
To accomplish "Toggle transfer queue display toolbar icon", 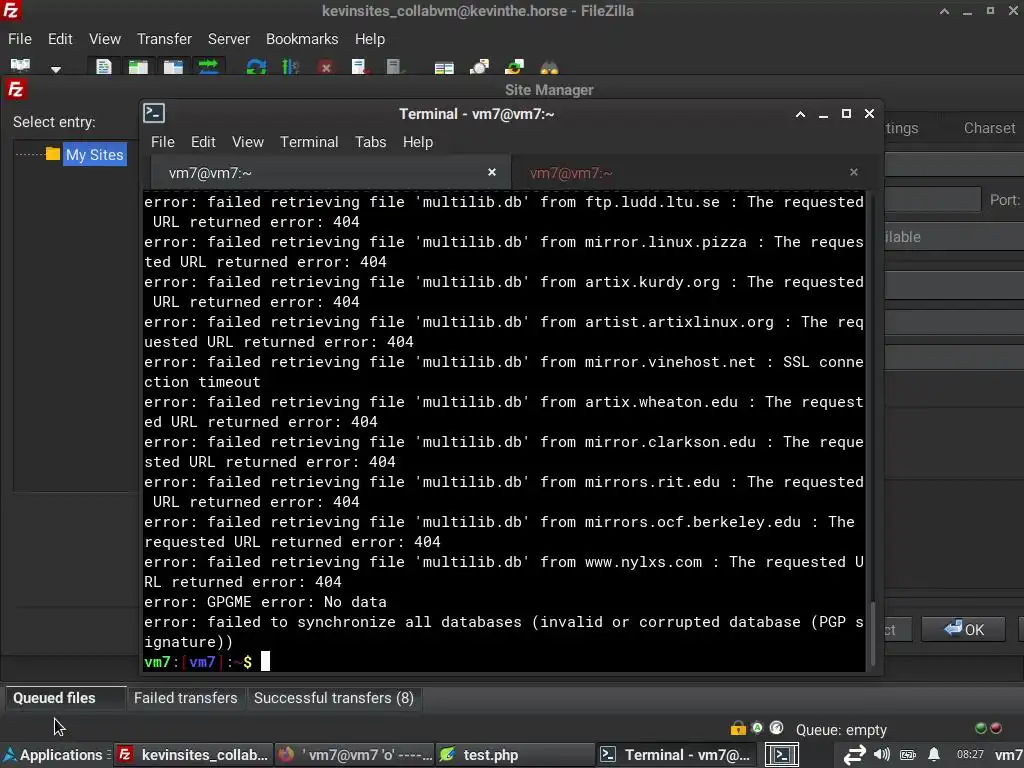I will click(x=208, y=67).
